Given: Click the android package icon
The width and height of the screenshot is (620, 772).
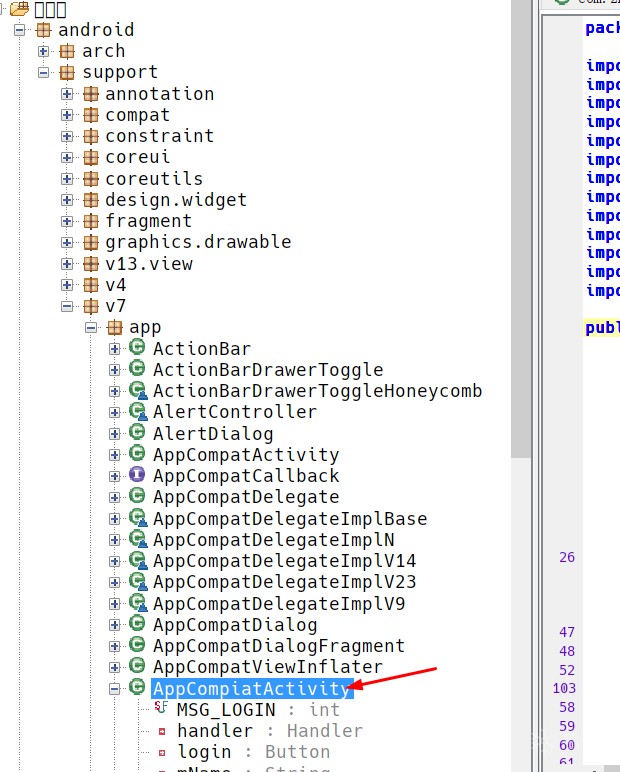Looking at the screenshot, I should [x=44, y=30].
